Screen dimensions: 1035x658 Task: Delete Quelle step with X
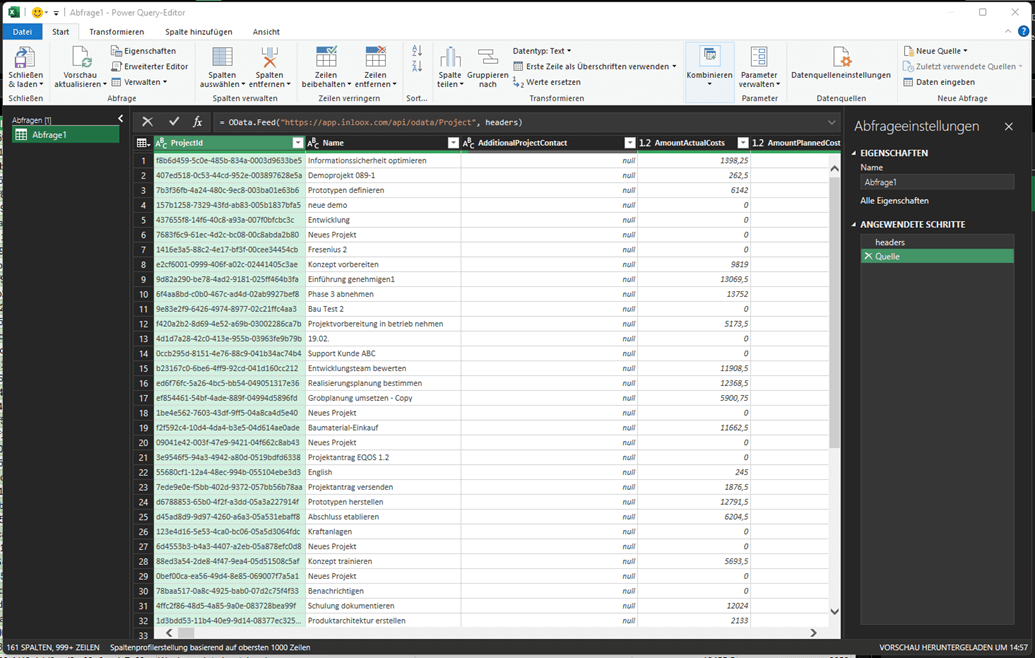click(869, 256)
